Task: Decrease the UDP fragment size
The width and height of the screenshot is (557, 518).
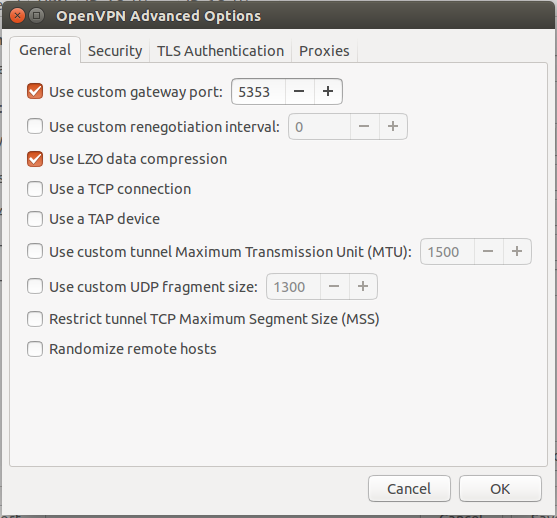Action: point(334,286)
